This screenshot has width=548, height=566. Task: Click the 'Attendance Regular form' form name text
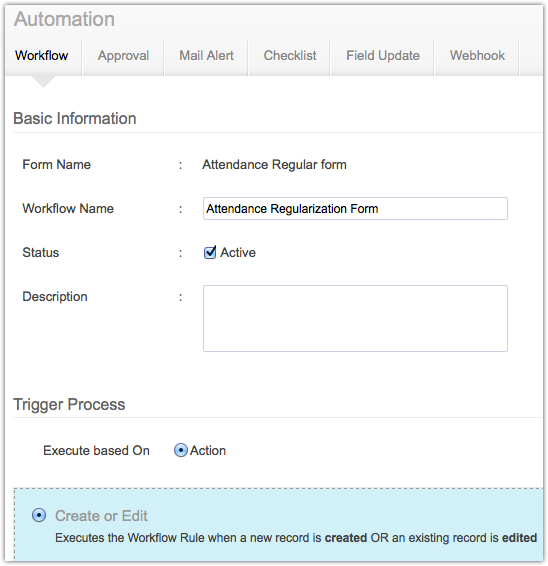click(274, 165)
